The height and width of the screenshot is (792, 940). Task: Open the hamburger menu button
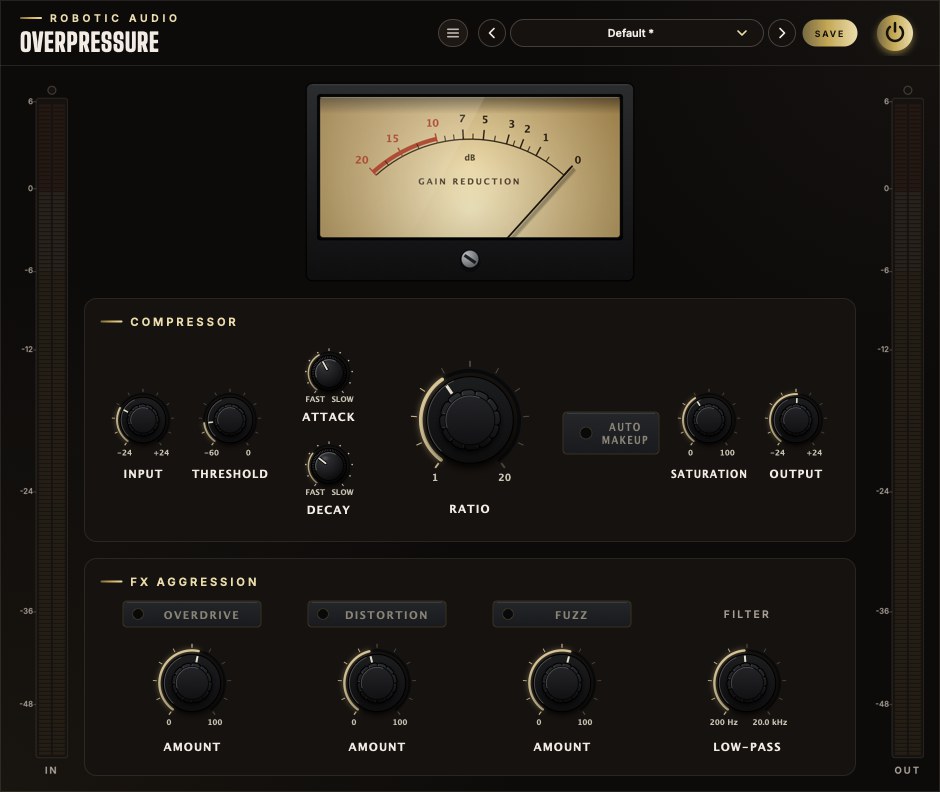point(453,33)
